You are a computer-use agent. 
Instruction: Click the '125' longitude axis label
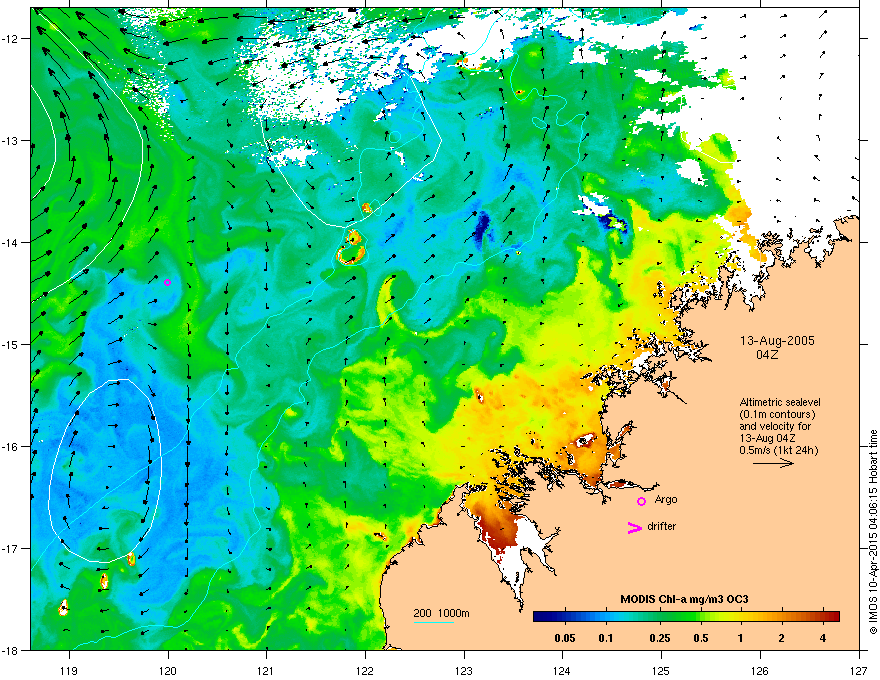click(661, 670)
